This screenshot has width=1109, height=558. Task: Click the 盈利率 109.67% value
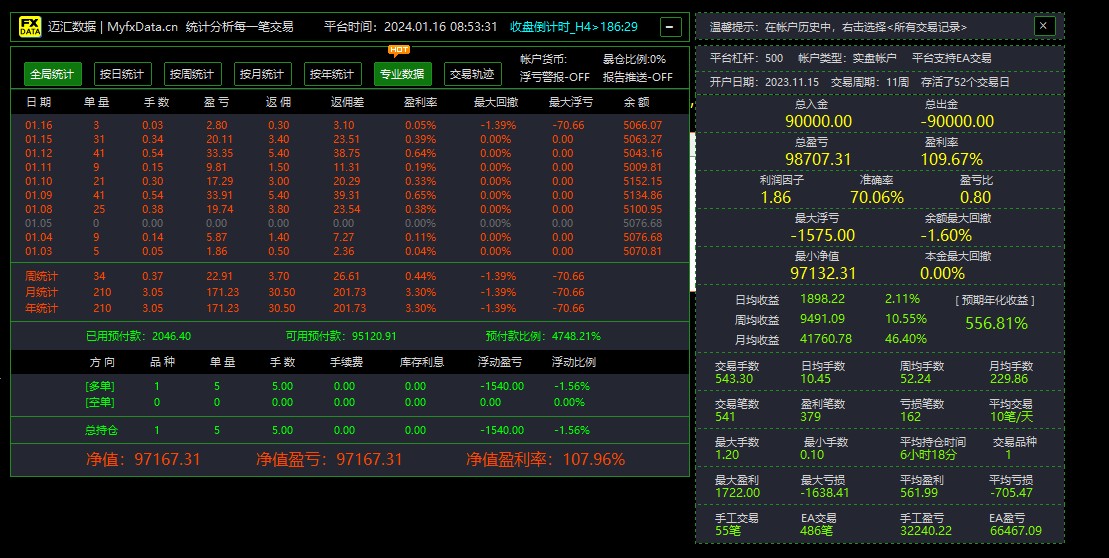coord(951,159)
